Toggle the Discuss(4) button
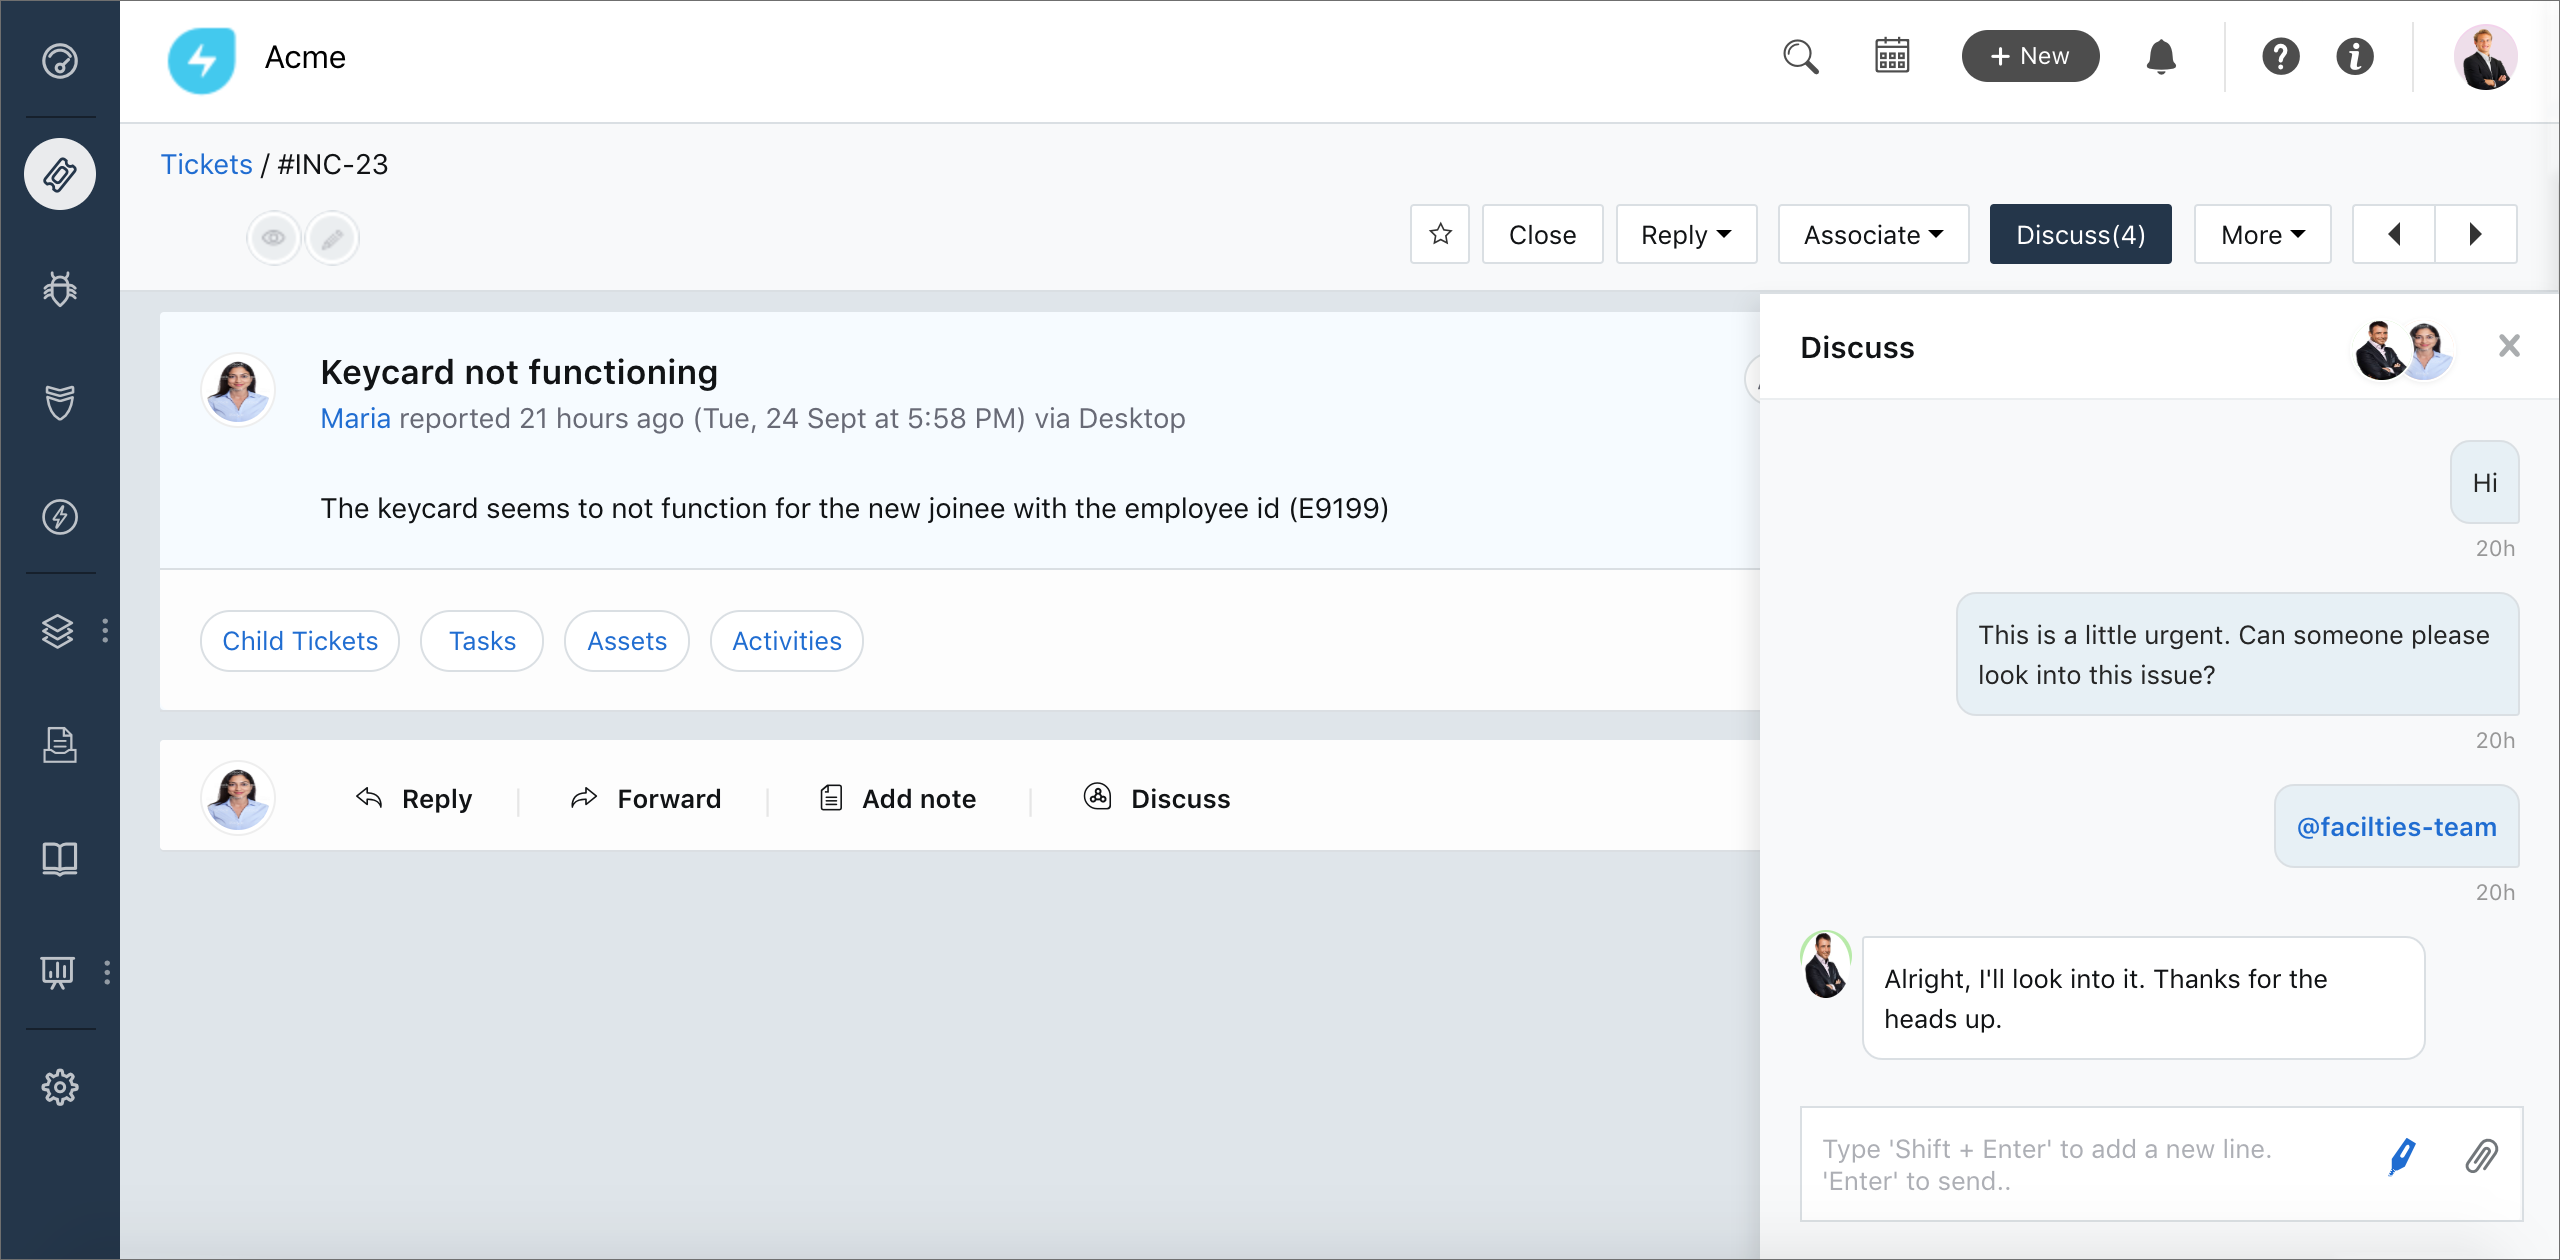 [2080, 234]
